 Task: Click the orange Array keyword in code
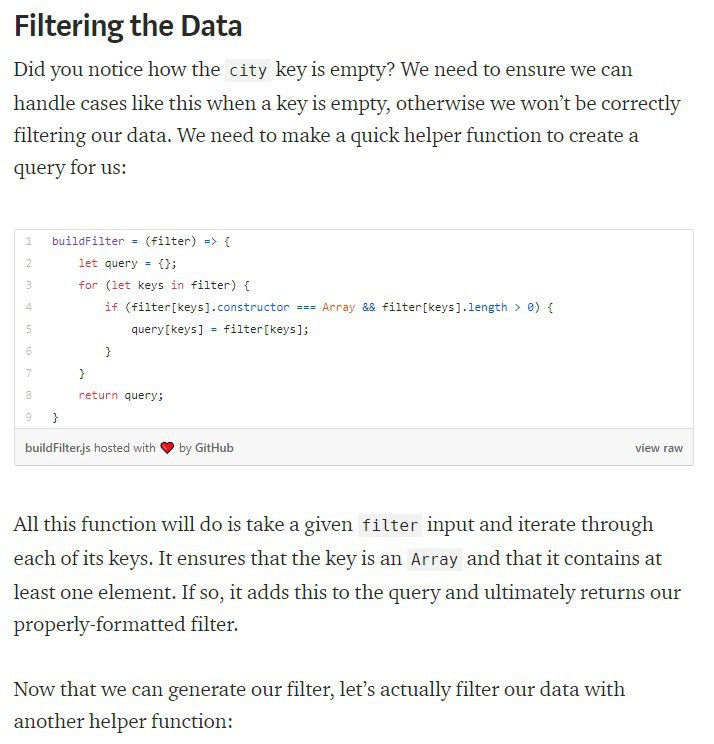(x=339, y=307)
